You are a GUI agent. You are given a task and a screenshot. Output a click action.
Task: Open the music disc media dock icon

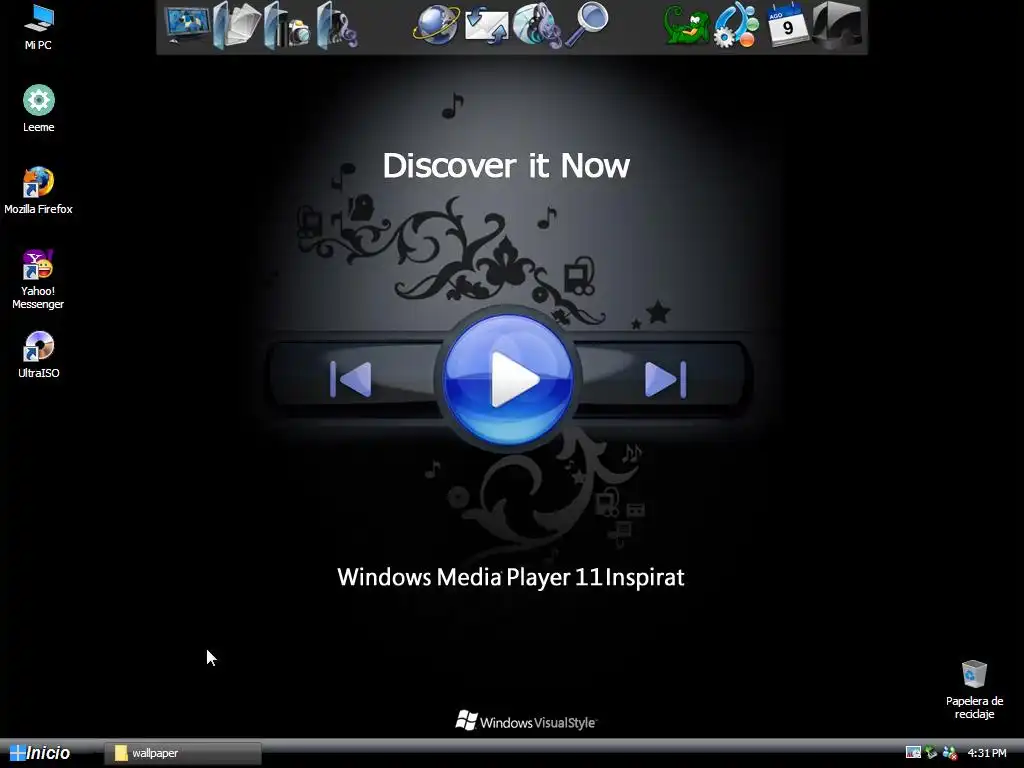[x=537, y=26]
